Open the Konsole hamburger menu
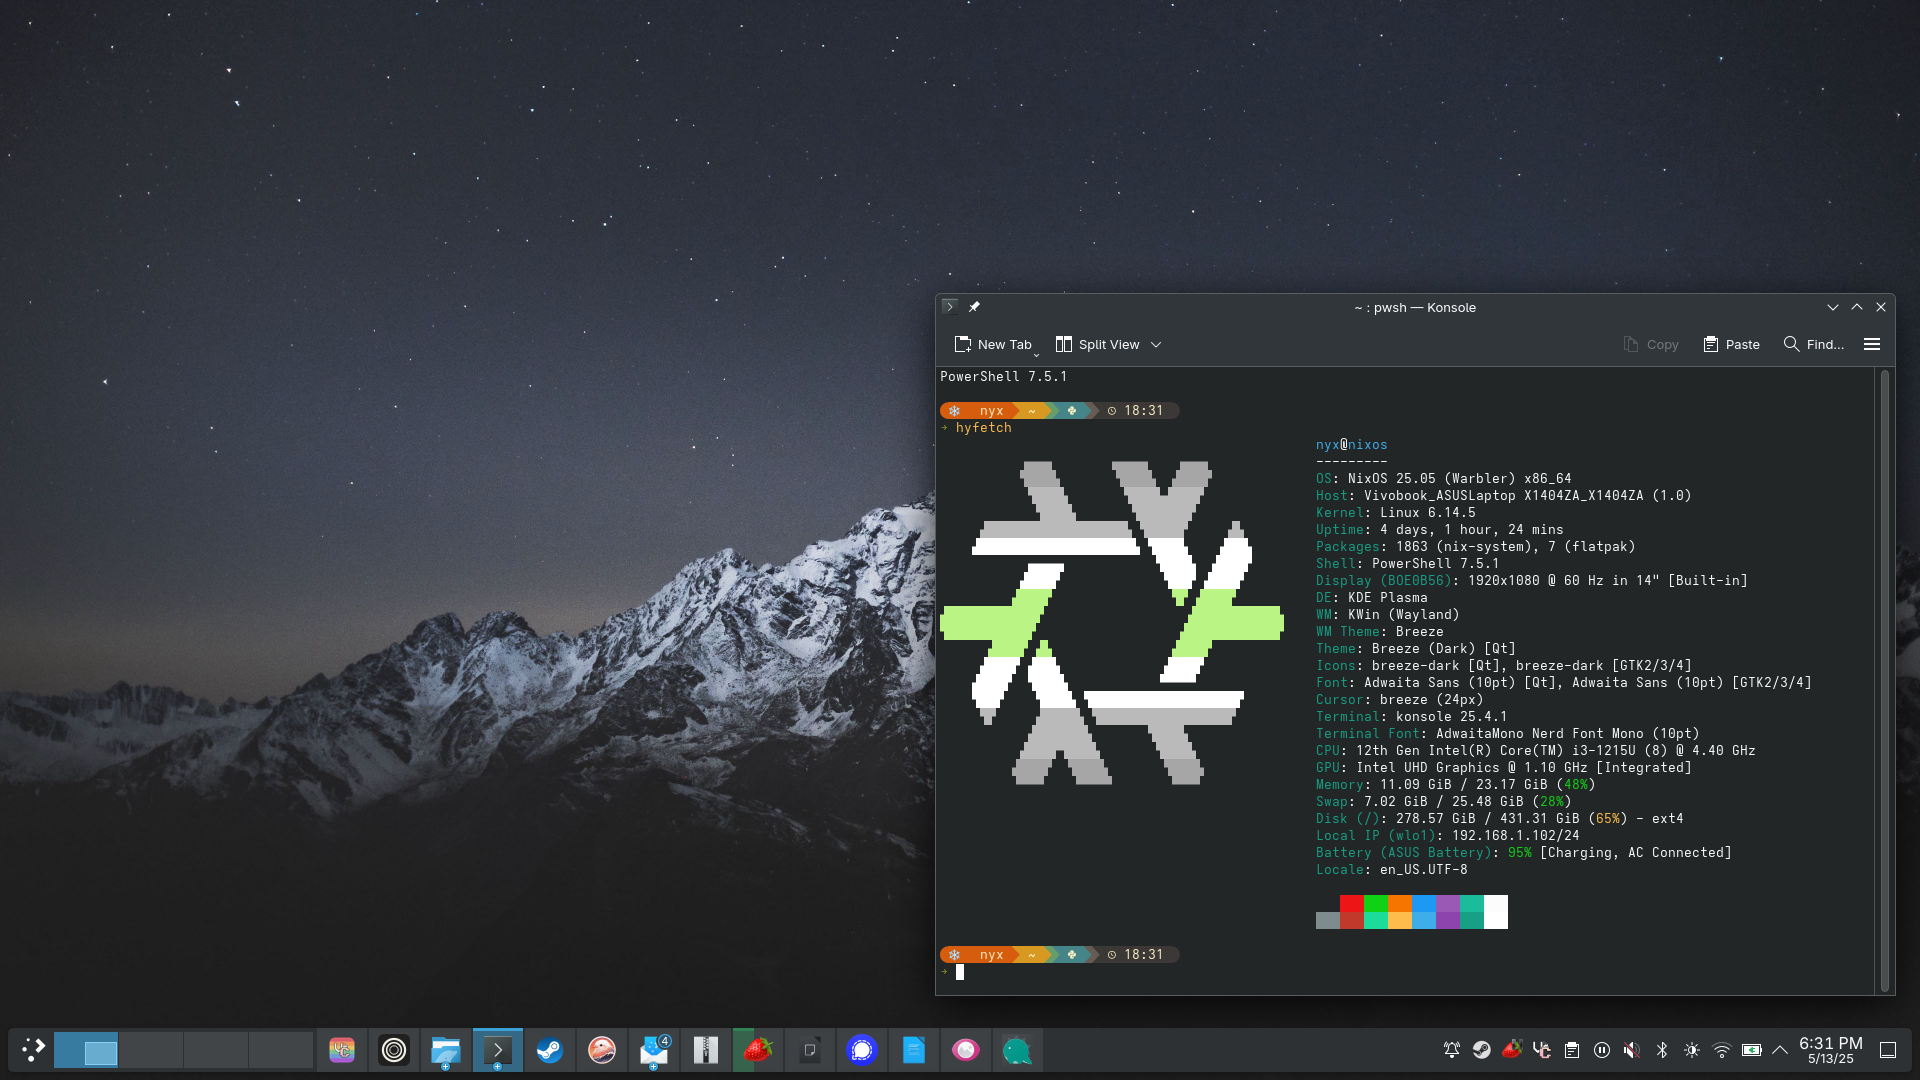The image size is (1920, 1080). tap(1872, 344)
